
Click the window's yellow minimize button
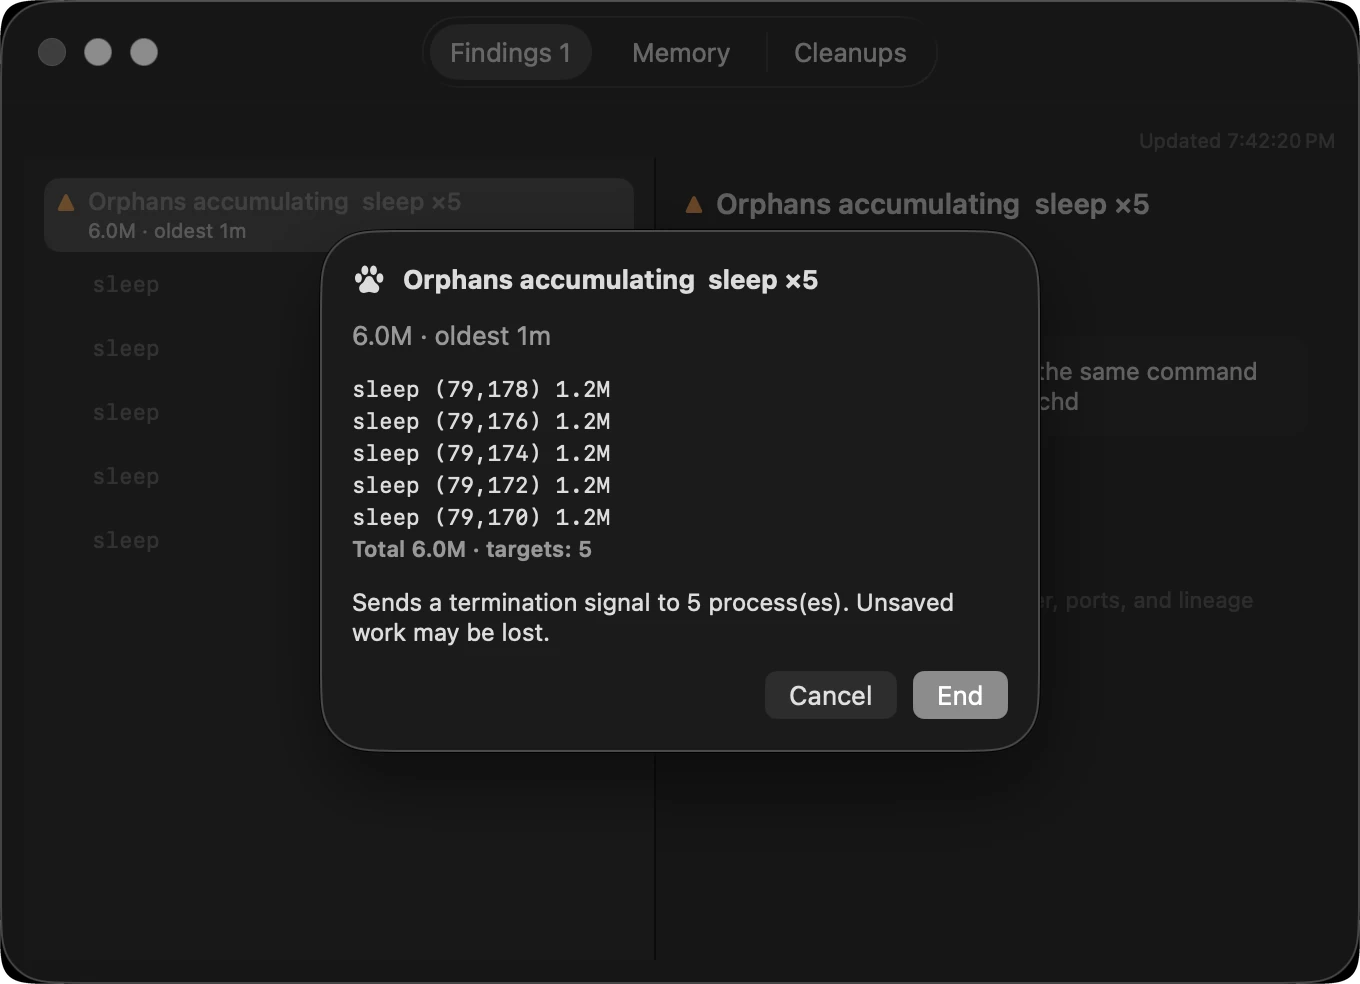pyautogui.click(x=98, y=52)
